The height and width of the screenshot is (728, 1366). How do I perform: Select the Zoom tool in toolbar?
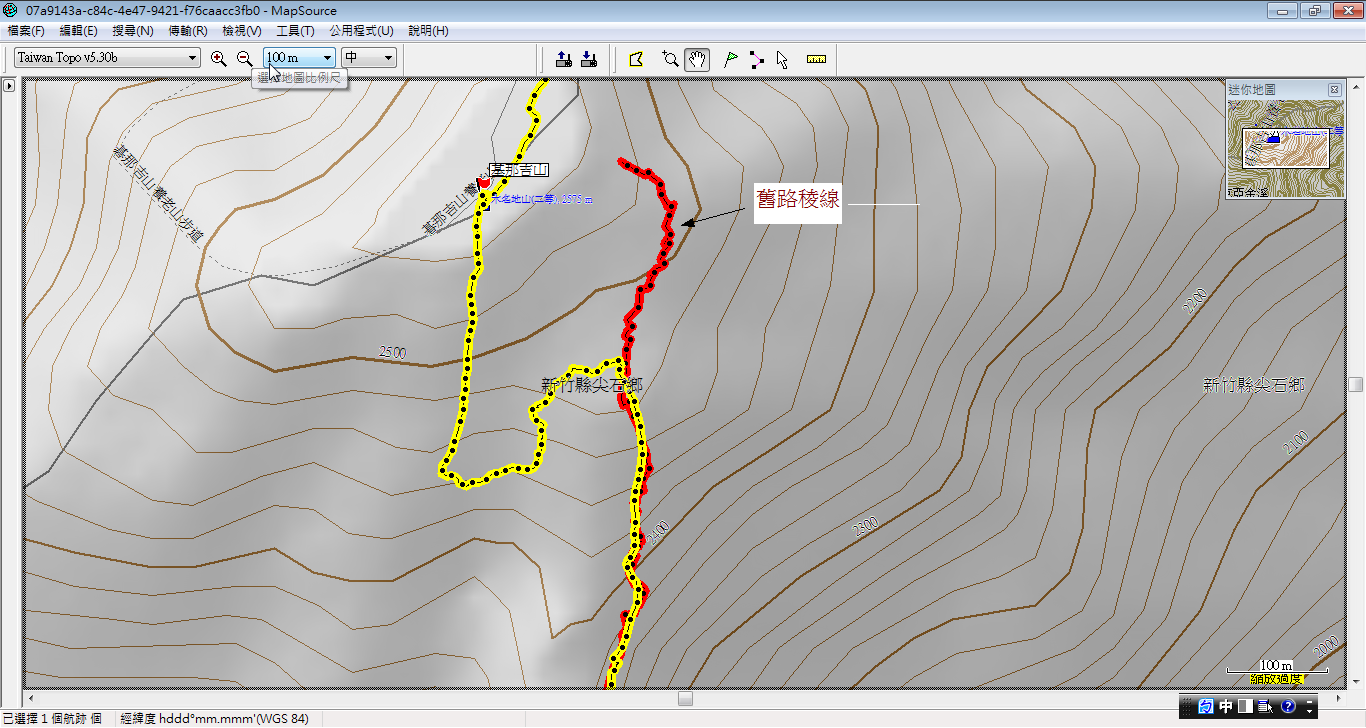pyautogui.click(x=670, y=59)
